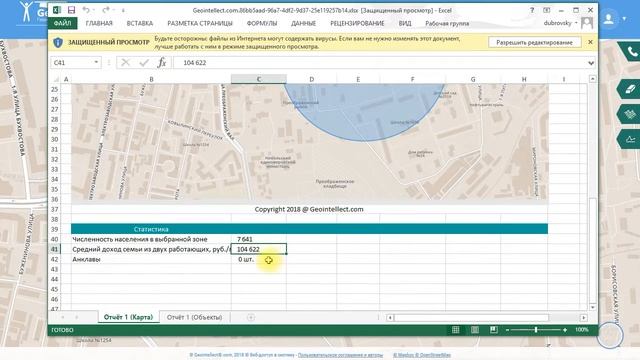Open the Excel help question mark
The height and width of the screenshot is (360, 640).
pos(532,10)
